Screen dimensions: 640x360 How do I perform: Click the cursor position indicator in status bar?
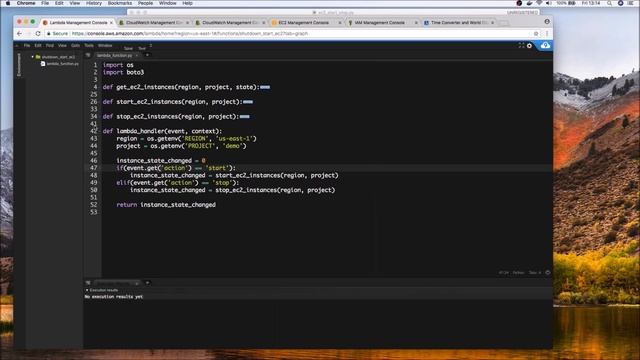[504, 272]
